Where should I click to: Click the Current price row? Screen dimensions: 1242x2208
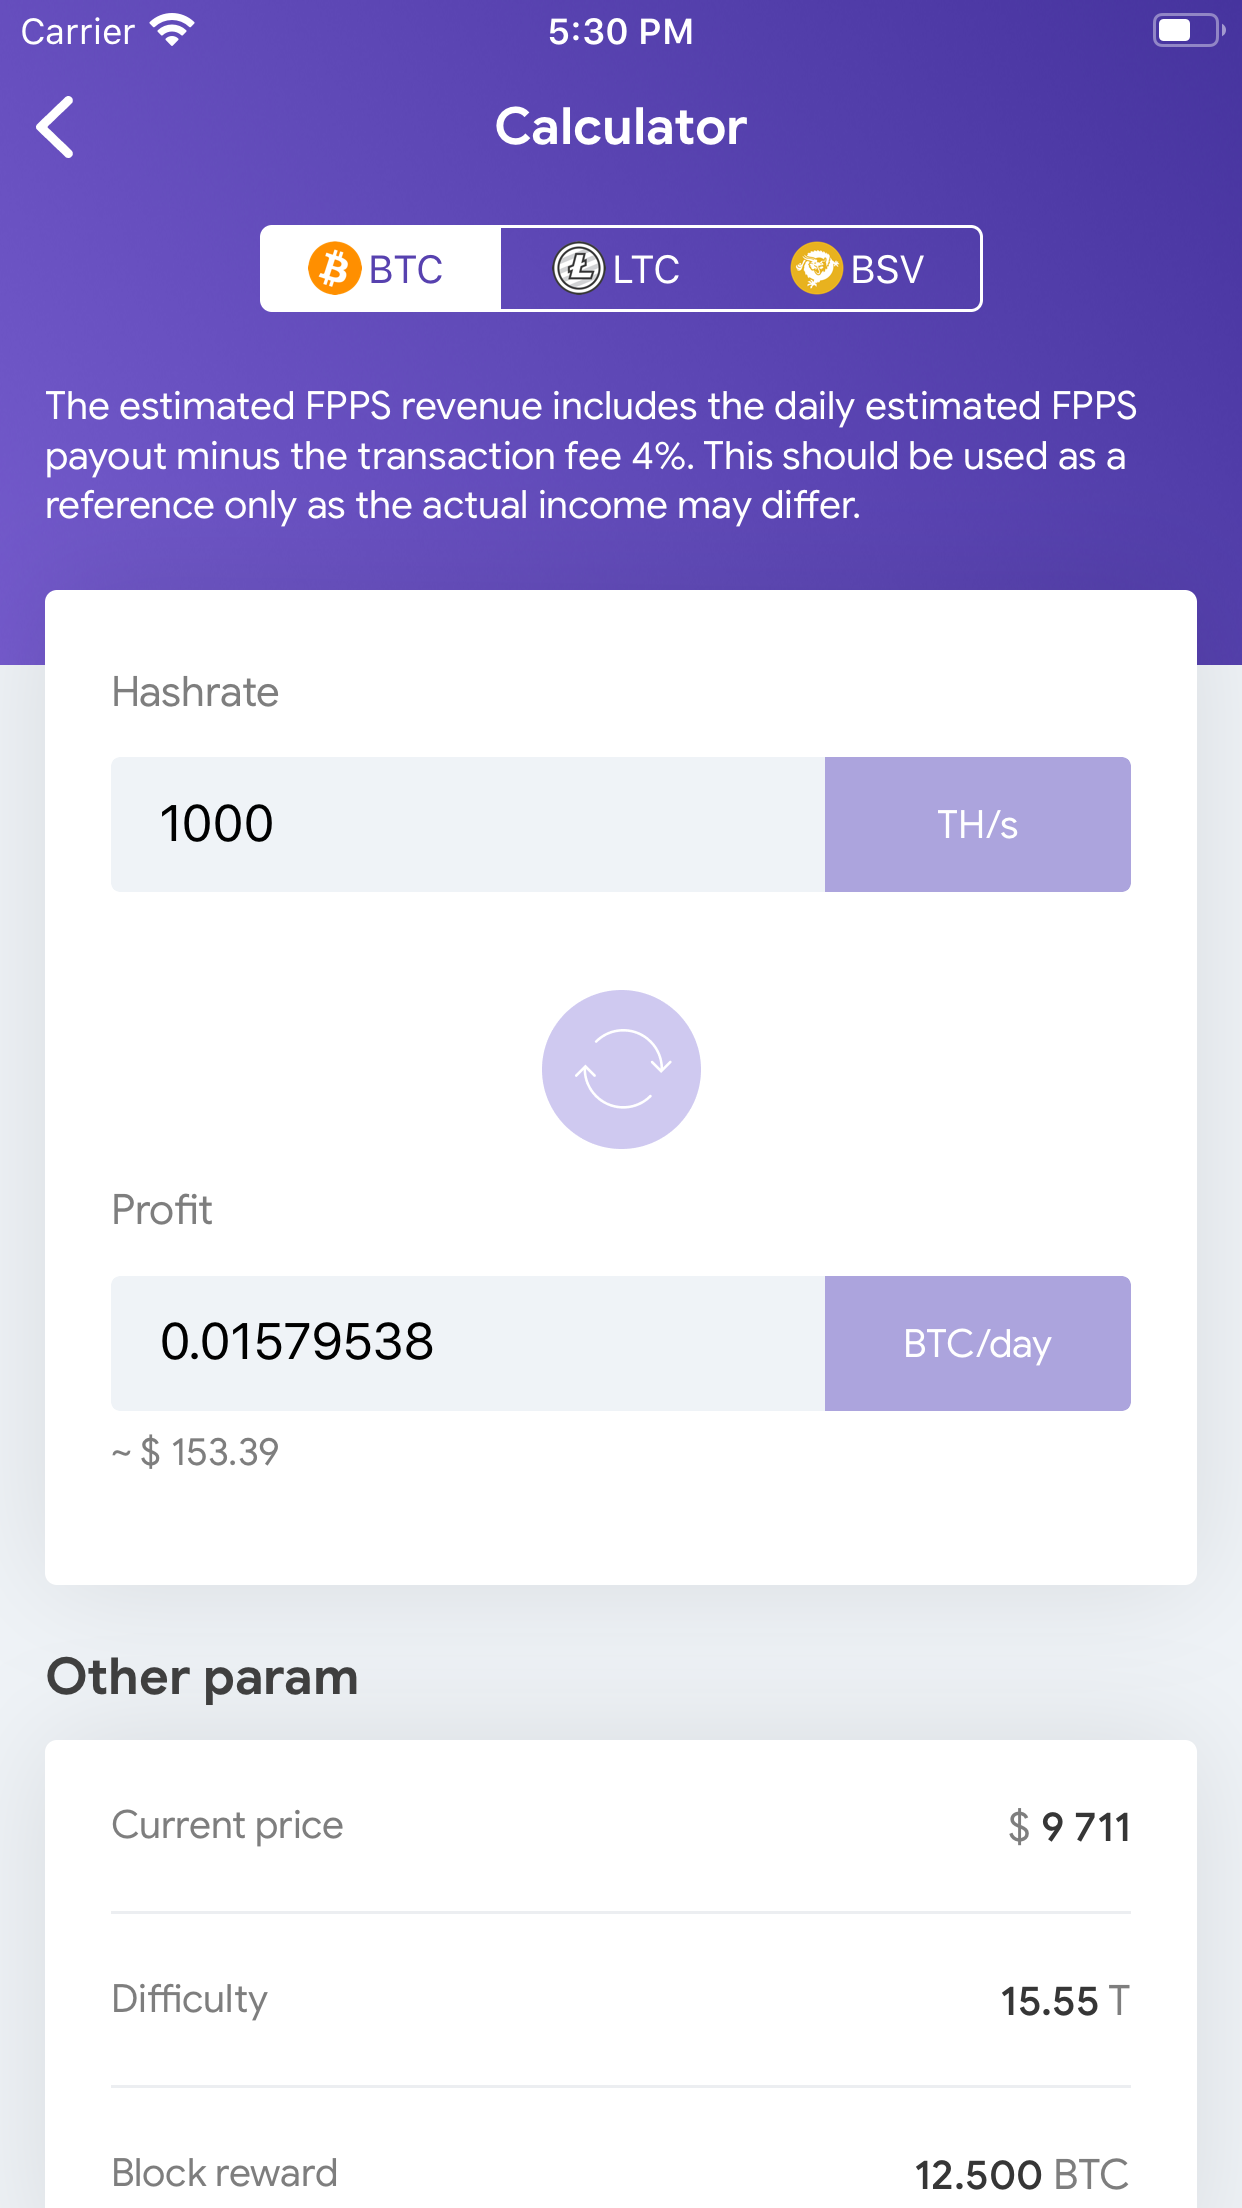(x=620, y=1825)
